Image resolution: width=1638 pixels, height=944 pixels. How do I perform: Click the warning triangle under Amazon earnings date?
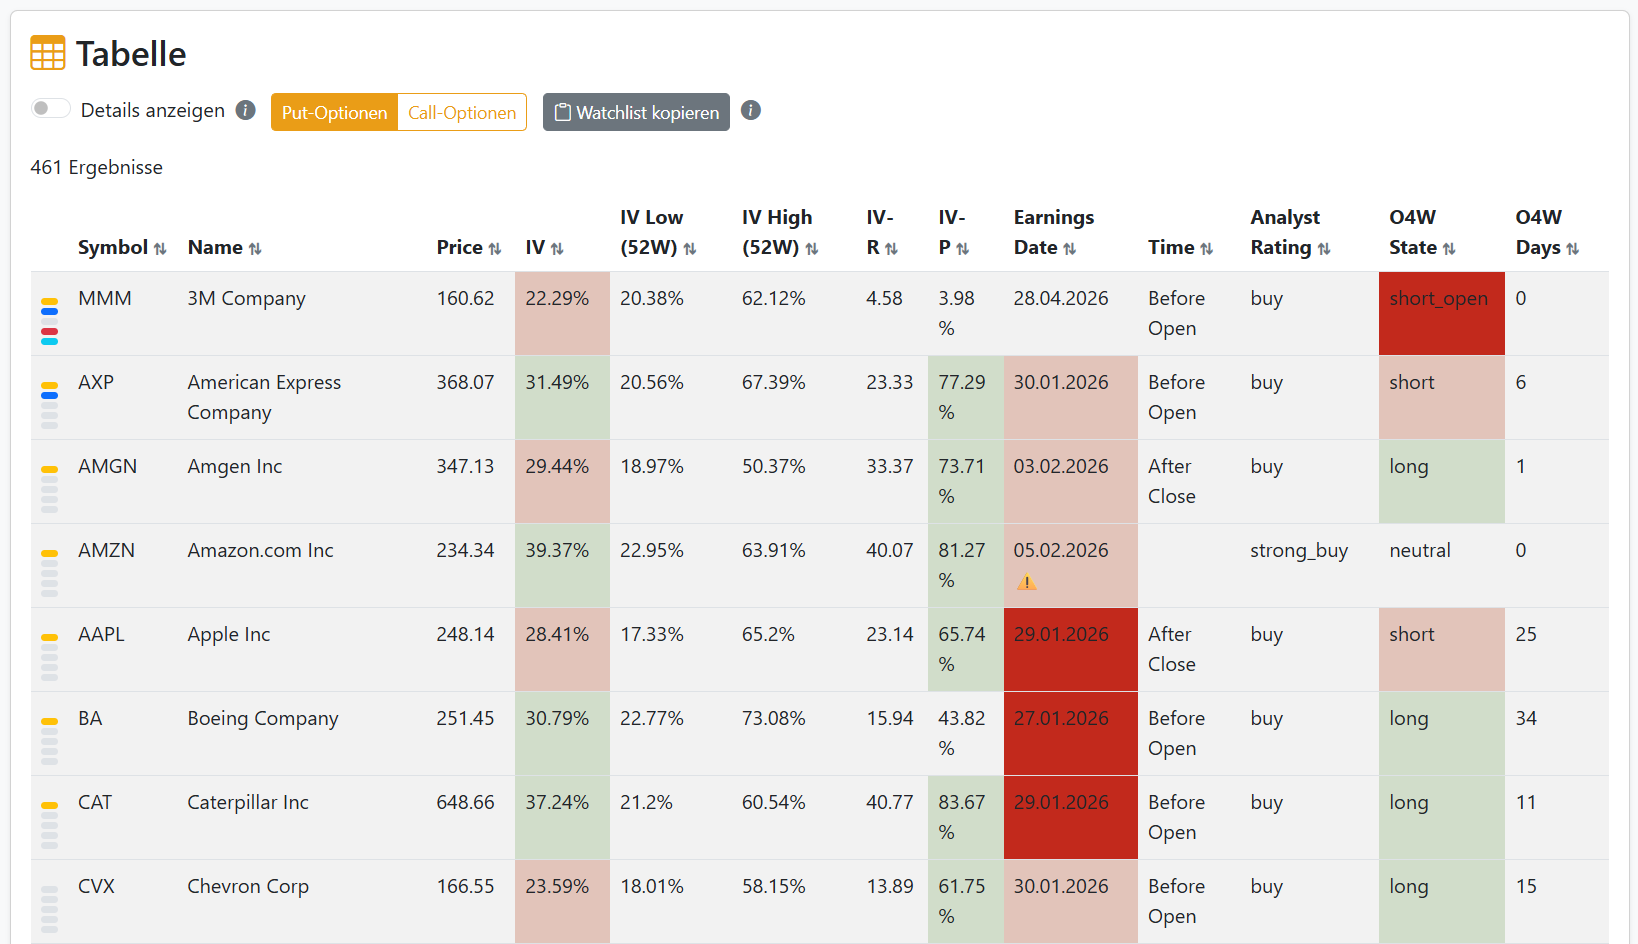point(1026,582)
